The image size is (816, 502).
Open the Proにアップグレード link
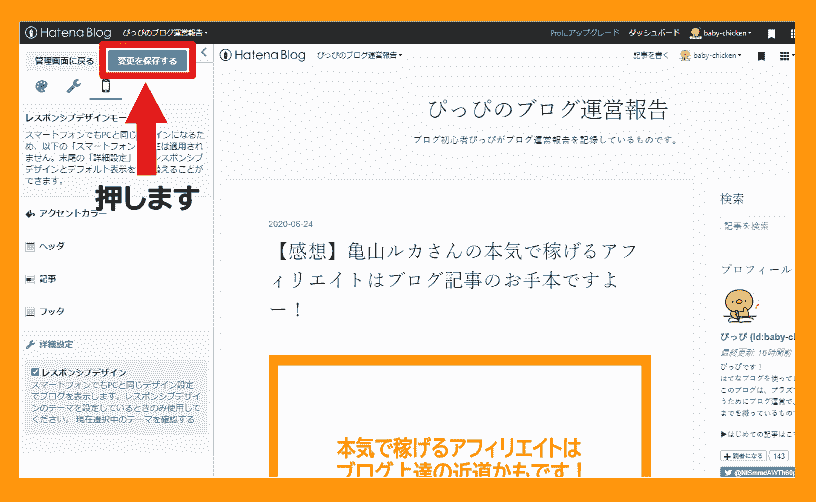pyautogui.click(x=584, y=33)
